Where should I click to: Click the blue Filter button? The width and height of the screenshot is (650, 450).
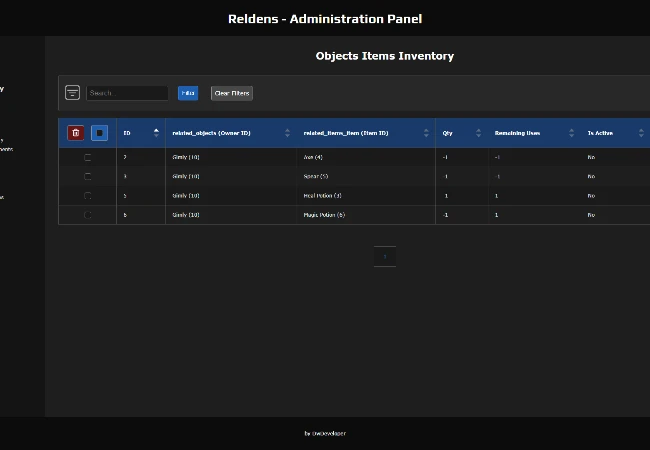(x=188, y=93)
